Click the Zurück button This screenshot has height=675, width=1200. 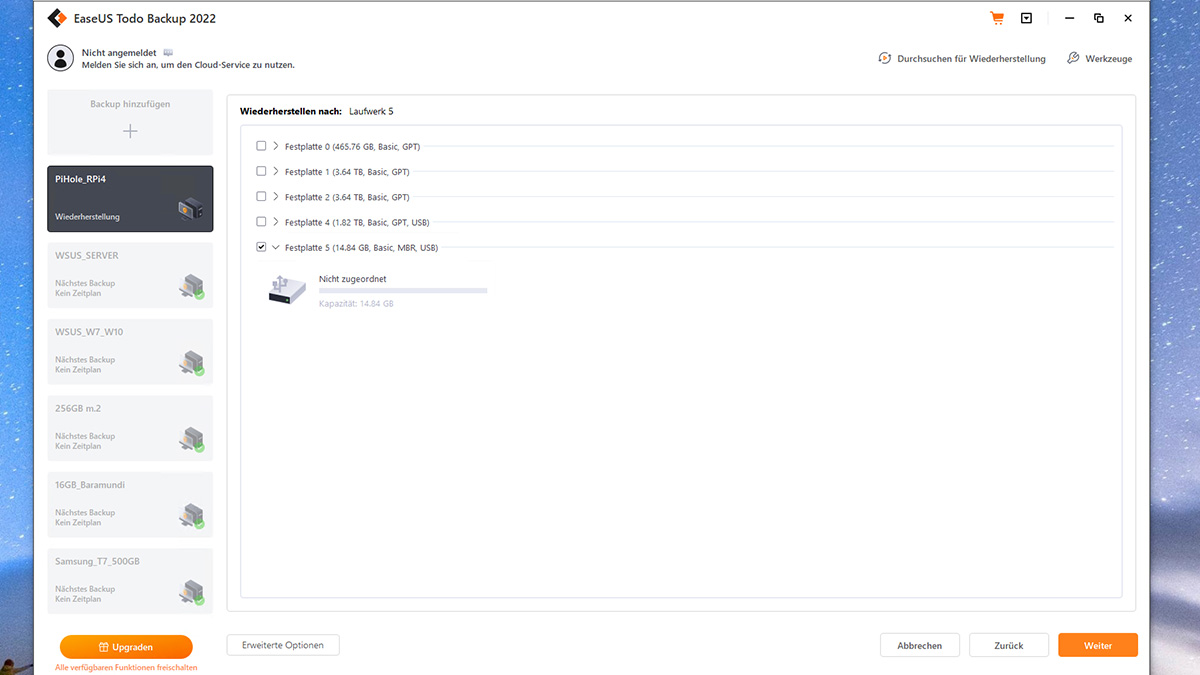tap(1009, 645)
